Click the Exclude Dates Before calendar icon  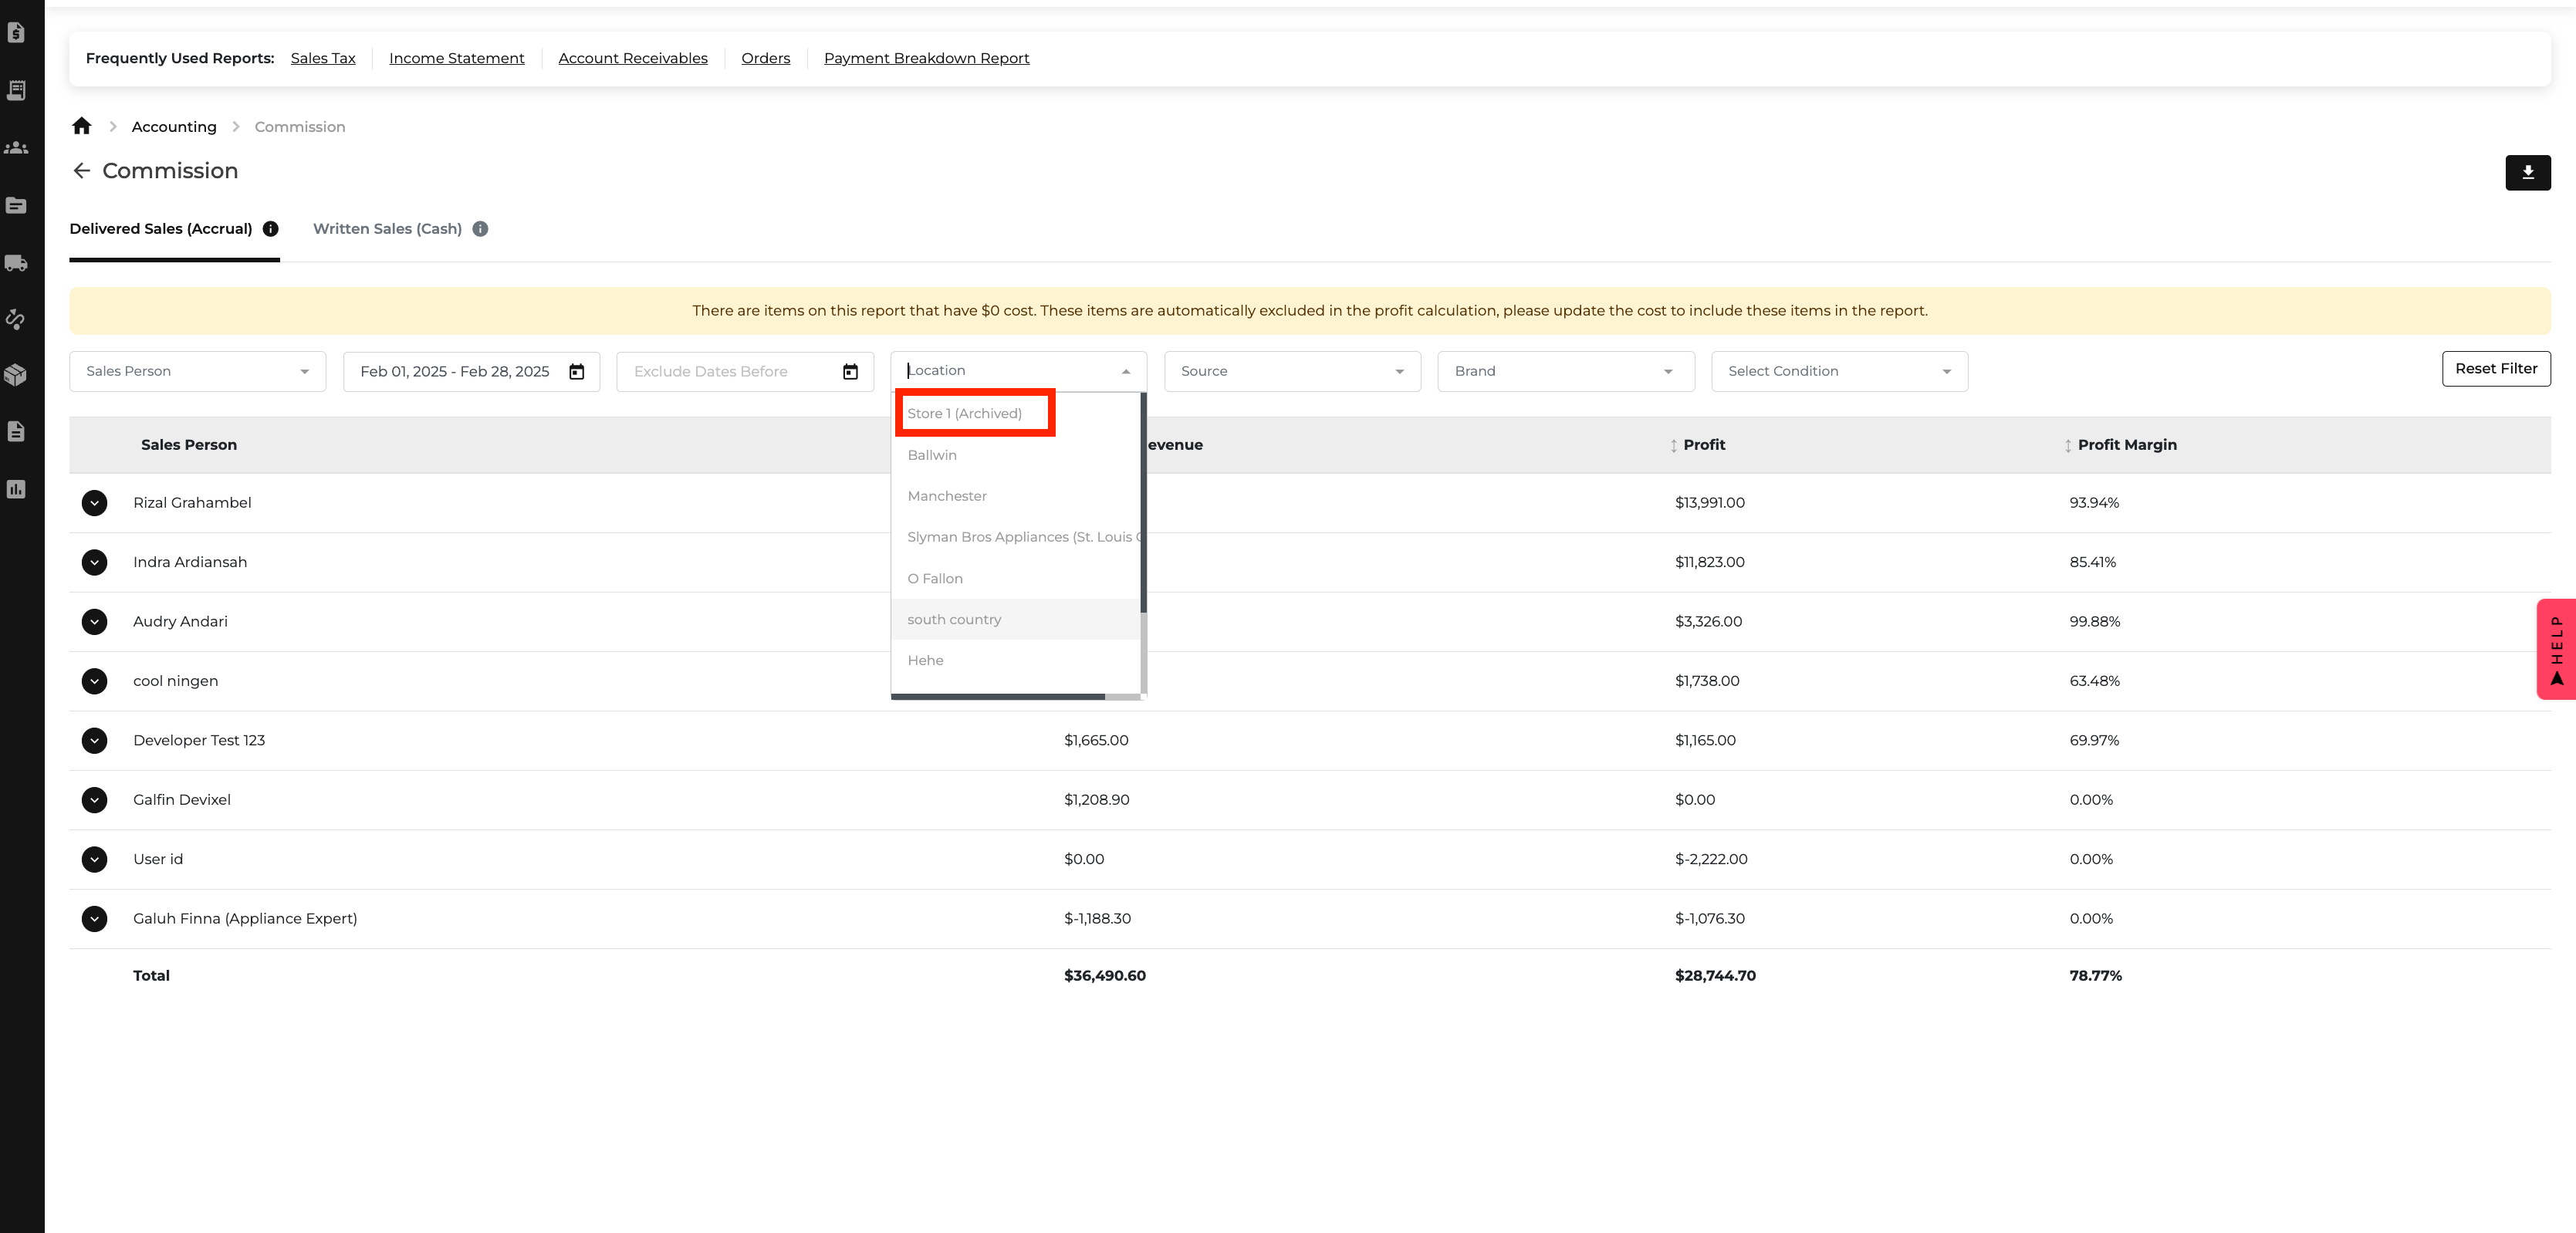(x=850, y=372)
